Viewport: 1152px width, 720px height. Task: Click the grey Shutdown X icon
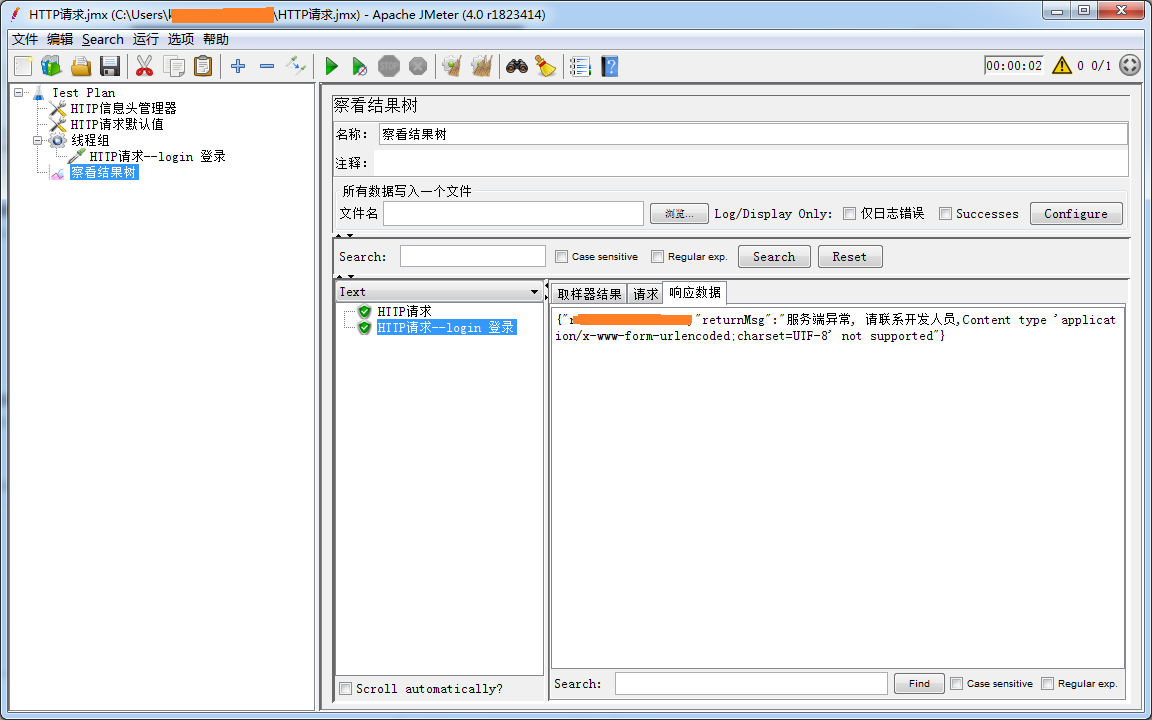pyautogui.click(x=418, y=66)
